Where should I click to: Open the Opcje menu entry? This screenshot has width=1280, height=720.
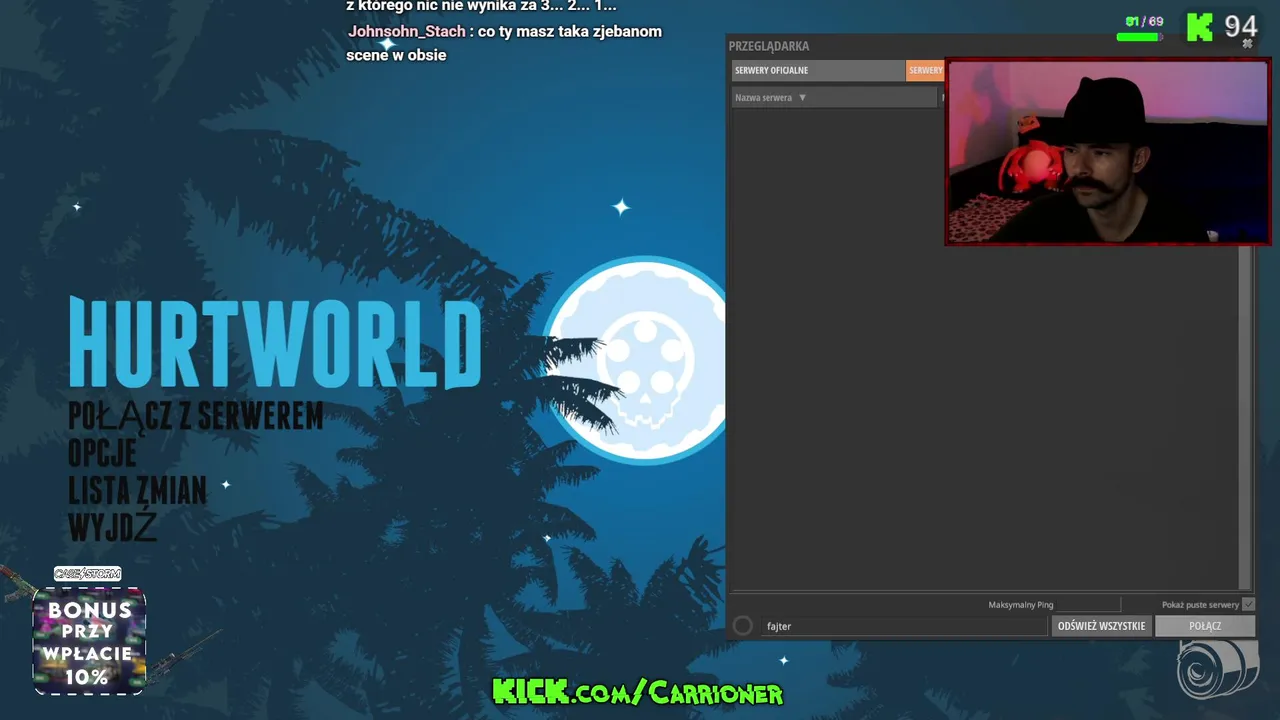coord(102,453)
